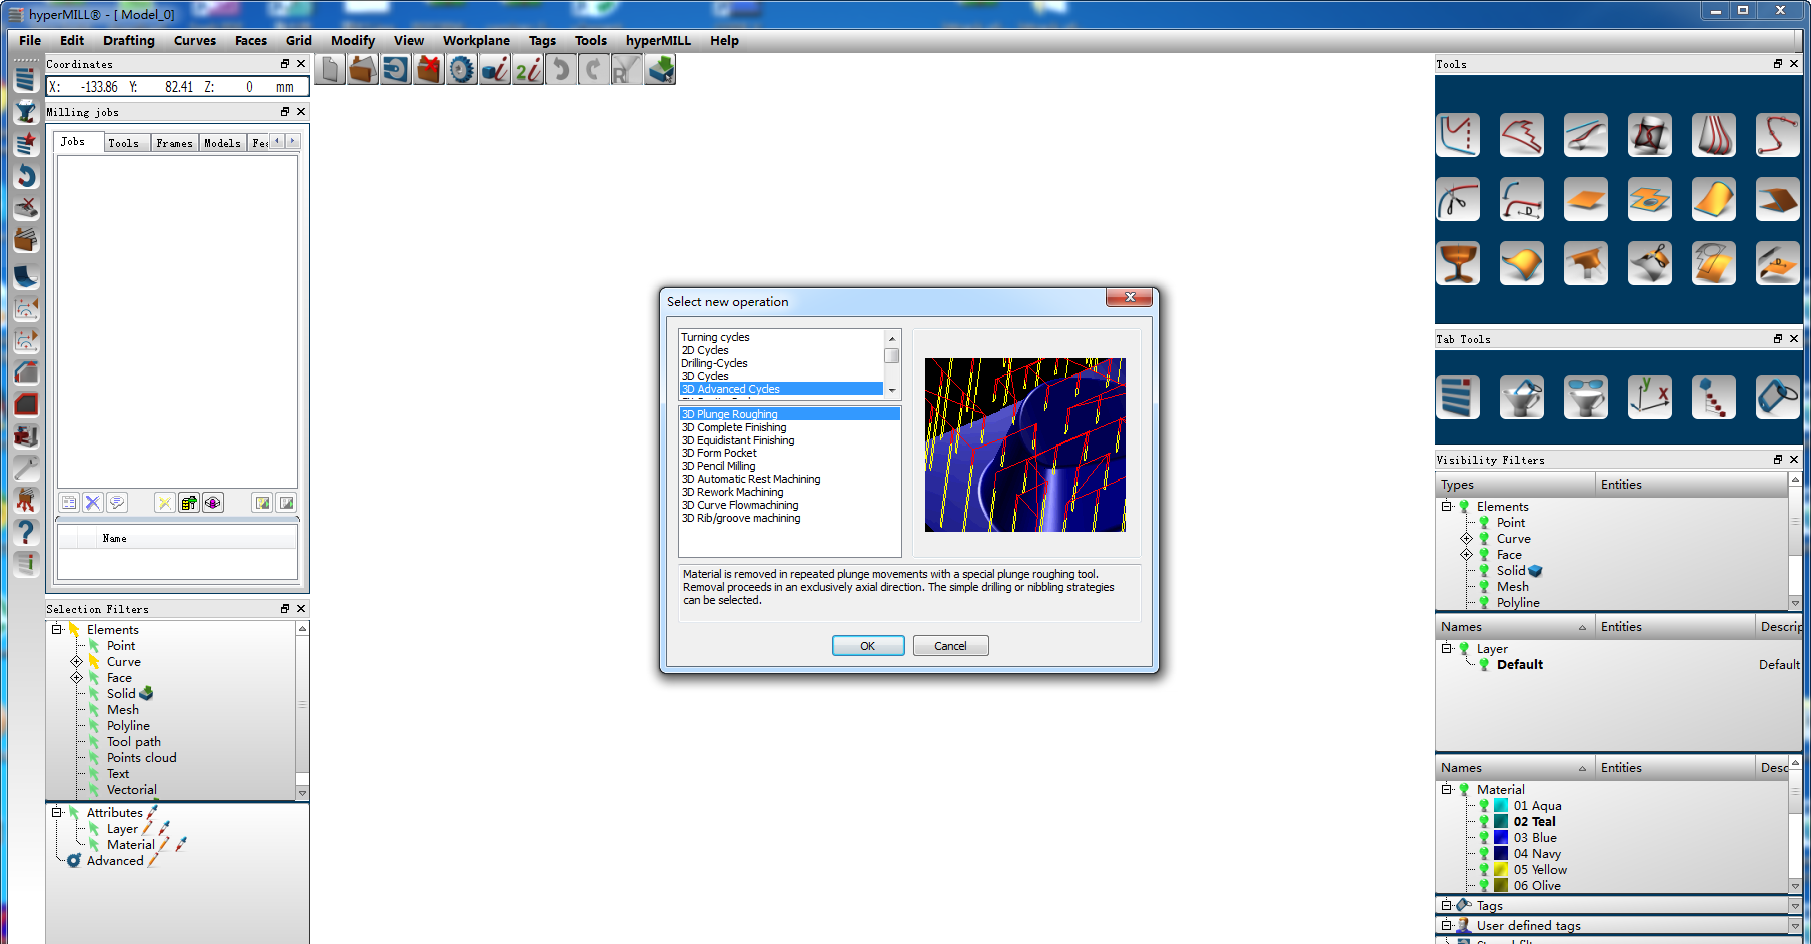The image size is (1811, 944).
Task: Click the blue tag tab tool icon
Action: 1778,397
